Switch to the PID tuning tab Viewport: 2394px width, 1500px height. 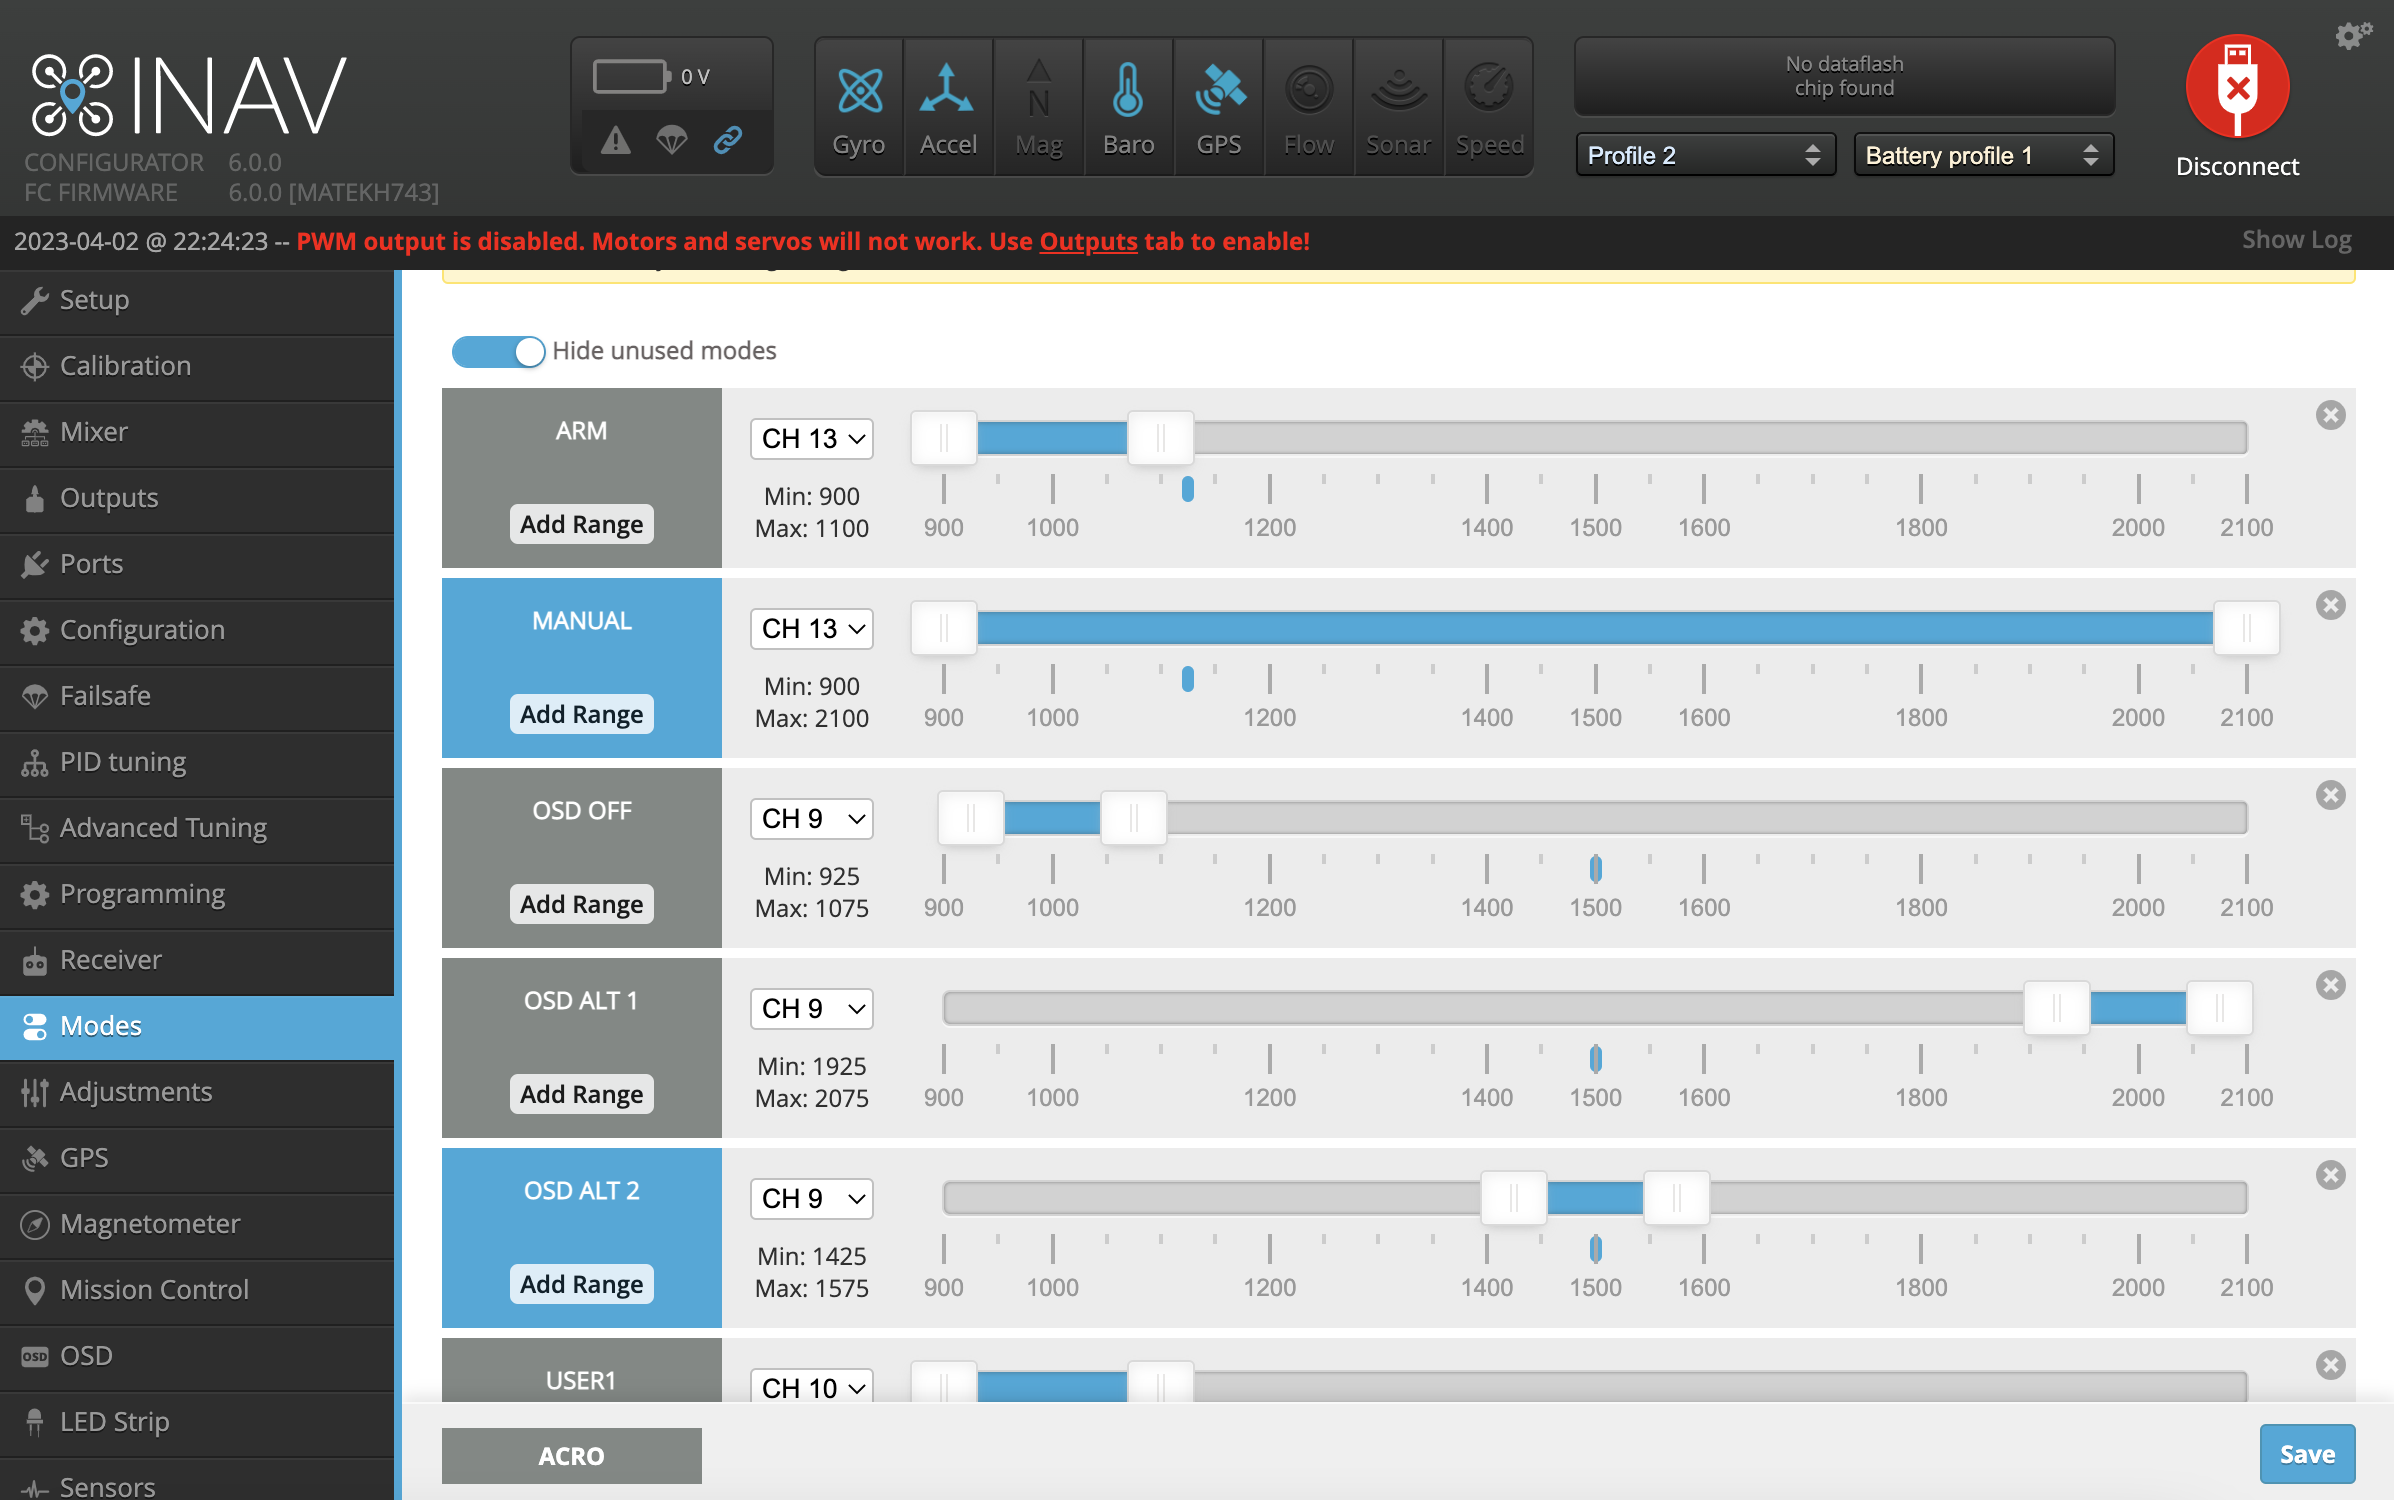pyautogui.click(x=122, y=761)
